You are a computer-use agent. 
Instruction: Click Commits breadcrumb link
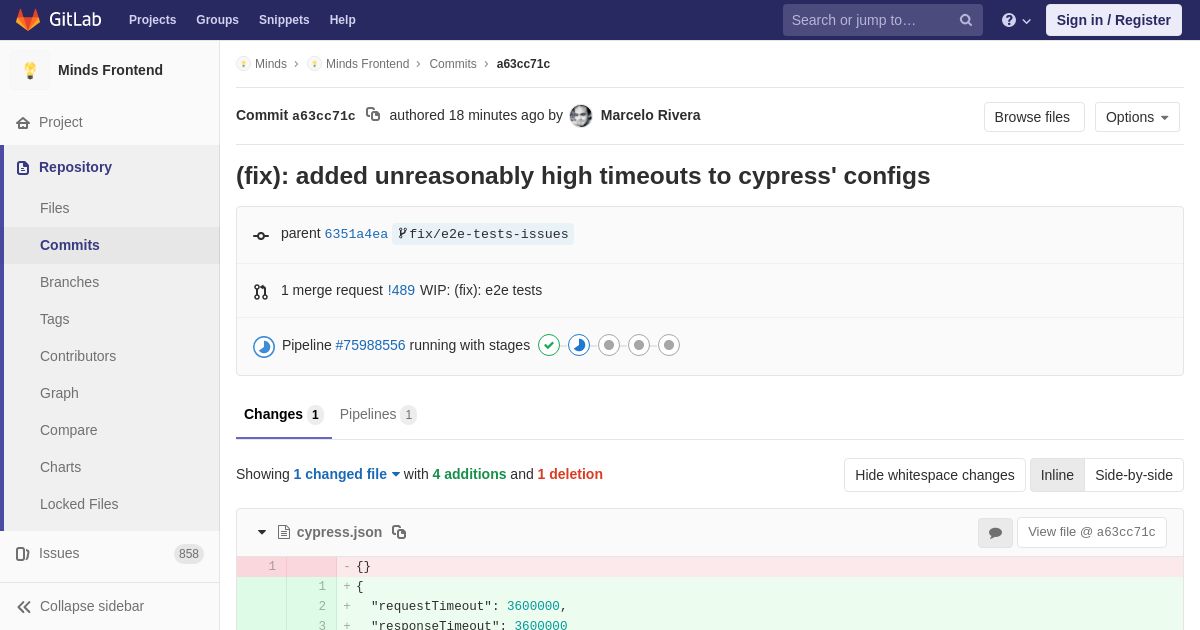(453, 64)
